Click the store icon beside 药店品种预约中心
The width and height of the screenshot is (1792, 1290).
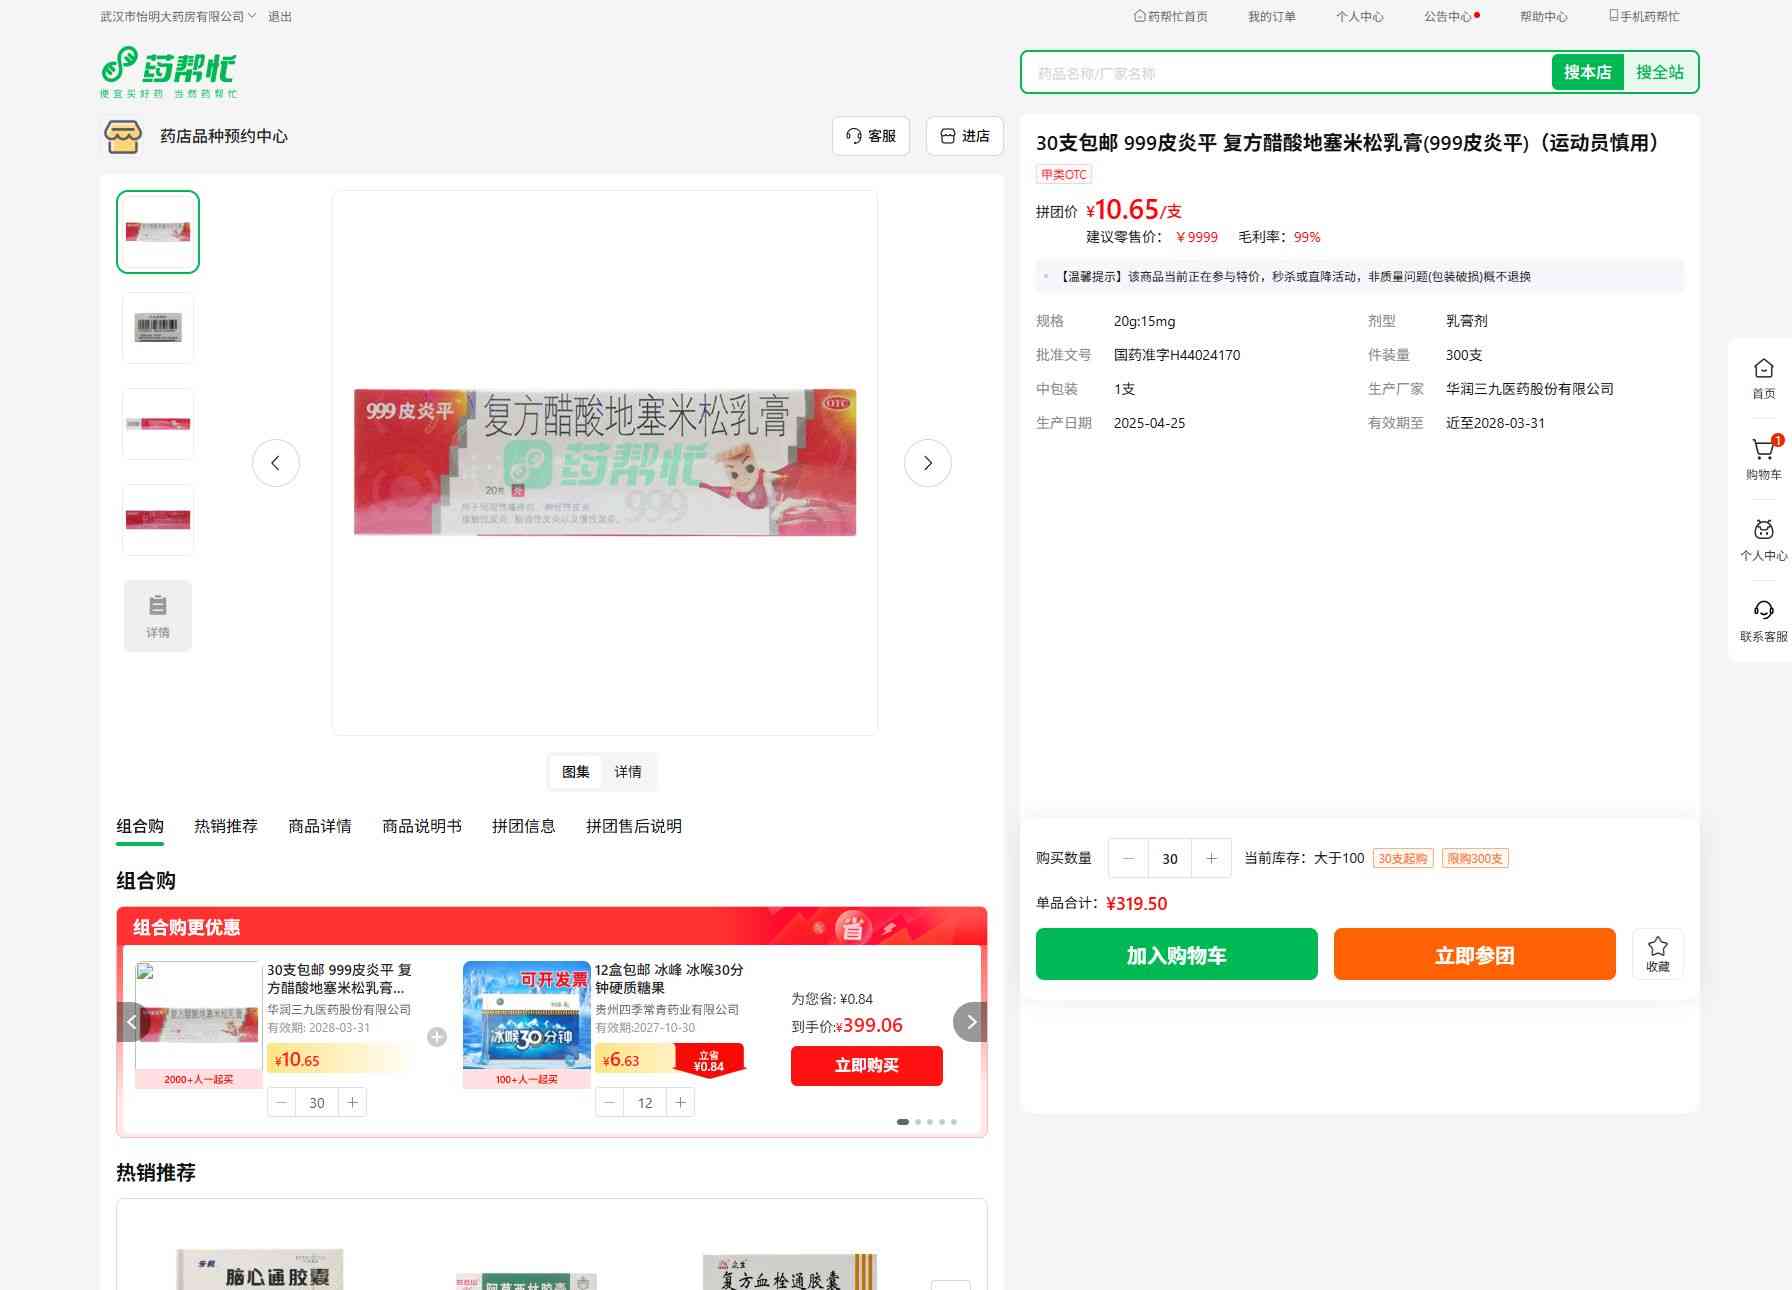(123, 136)
